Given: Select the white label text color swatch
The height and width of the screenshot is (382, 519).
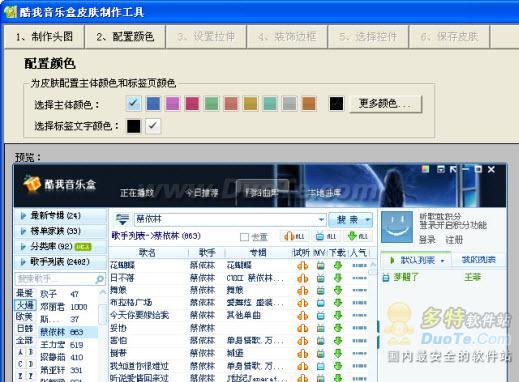Looking at the screenshot, I should [x=153, y=126].
